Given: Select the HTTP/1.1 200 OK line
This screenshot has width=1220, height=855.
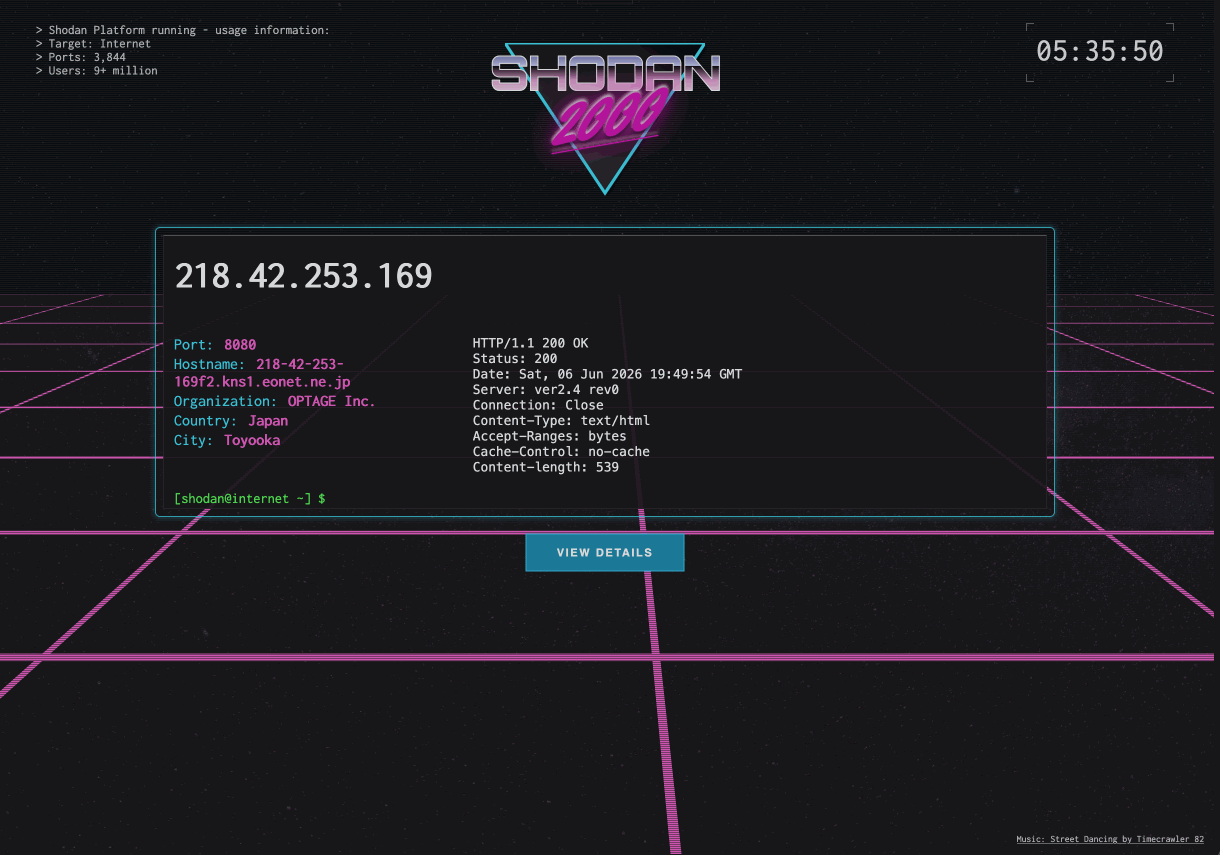Looking at the screenshot, I should pos(530,343).
